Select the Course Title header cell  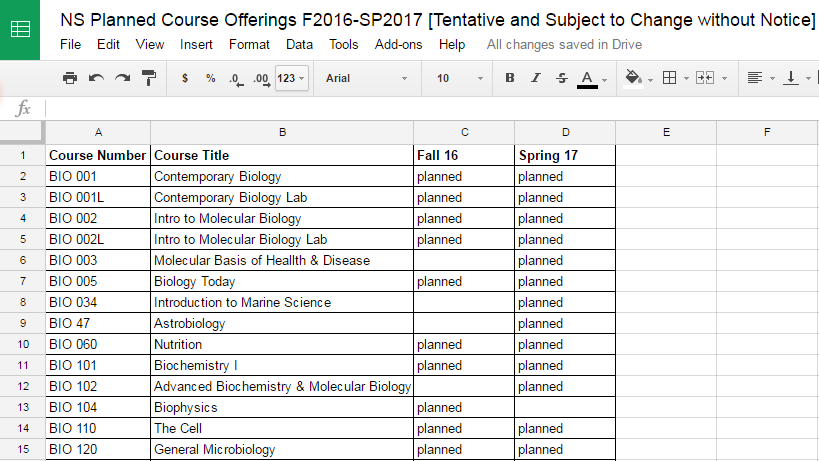click(x=282, y=156)
